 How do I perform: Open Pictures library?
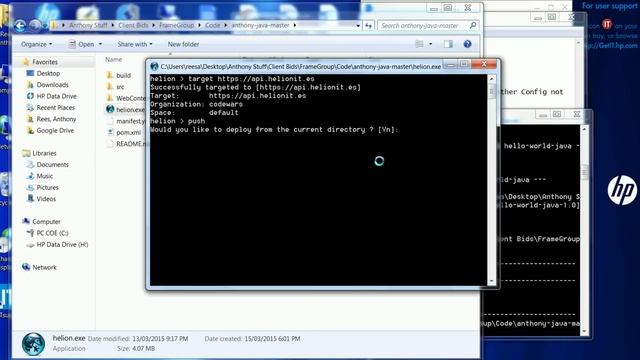click(47, 188)
